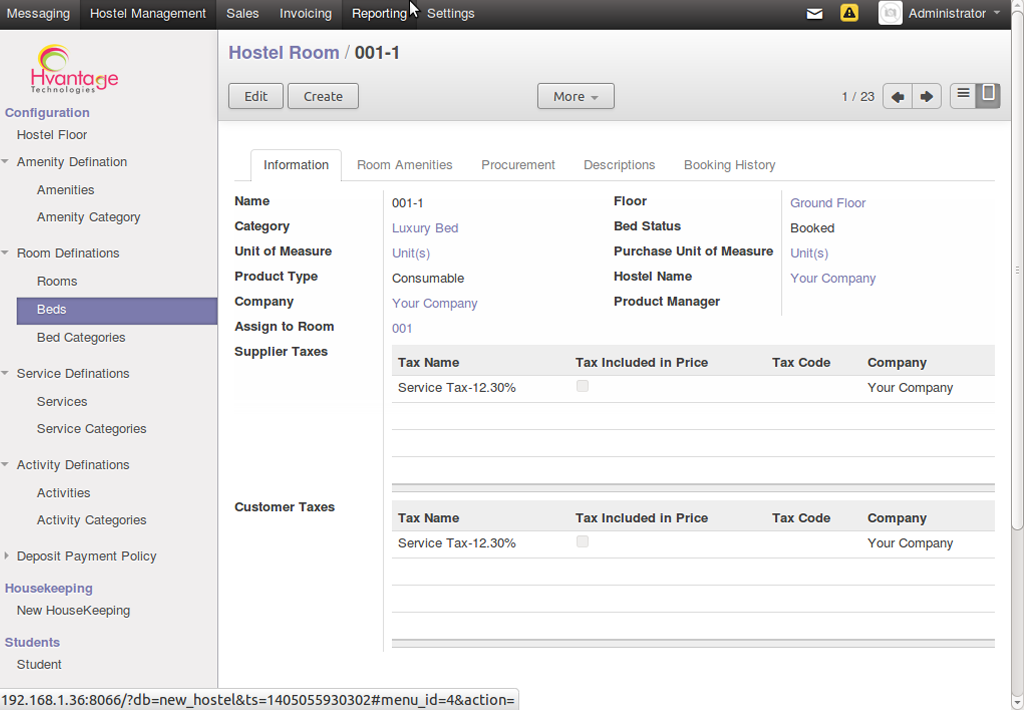The image size is (1024, 710).
Task: Switch to the Information tab
Action: [296, 165]
